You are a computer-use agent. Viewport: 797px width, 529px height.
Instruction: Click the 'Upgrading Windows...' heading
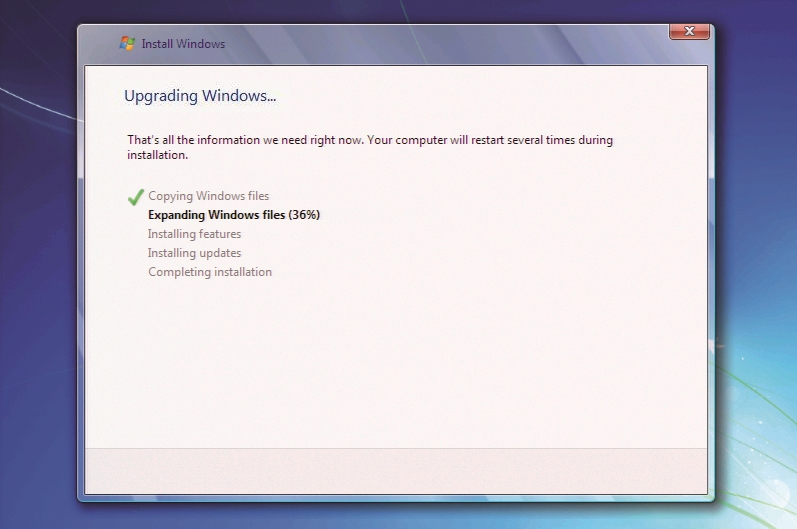pyautogui.click(x=200, y=96)
